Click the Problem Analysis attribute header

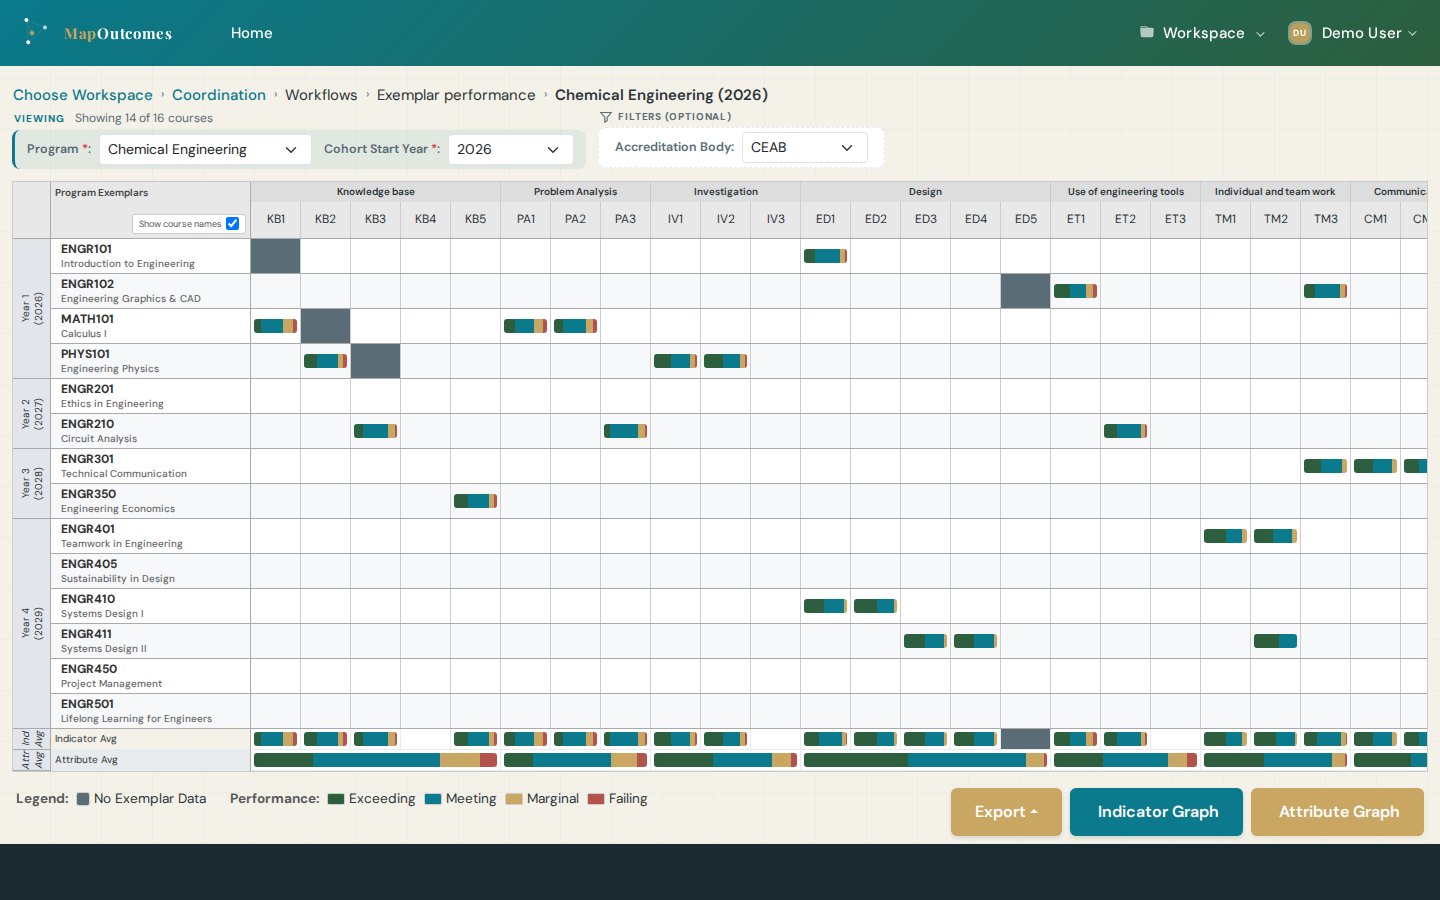click(575, 192)
